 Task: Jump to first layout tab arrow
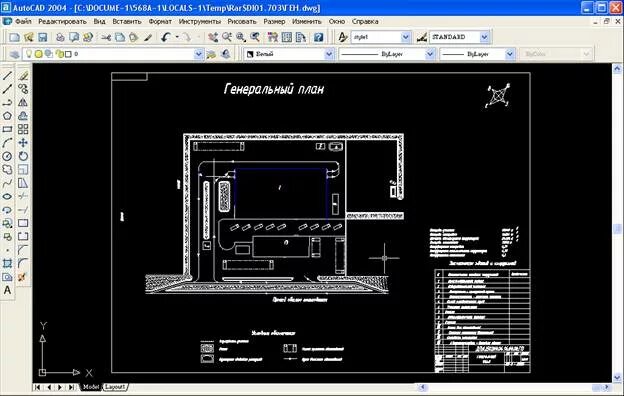click(37, 387)
